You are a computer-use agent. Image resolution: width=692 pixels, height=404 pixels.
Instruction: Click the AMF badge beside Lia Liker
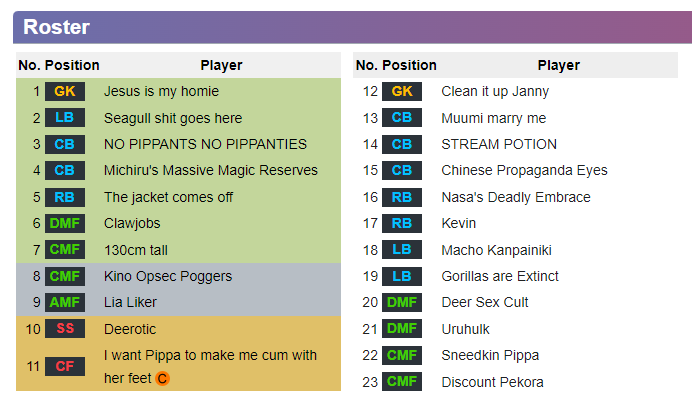click(65, 302)
